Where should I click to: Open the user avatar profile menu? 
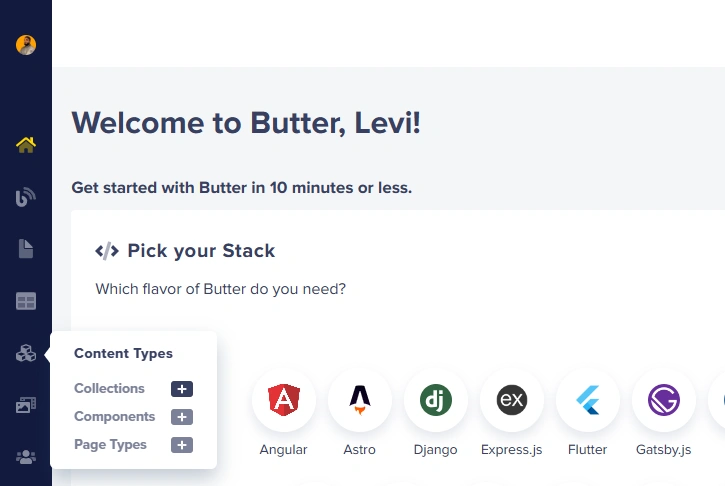pyautogui.click(x=26, y=45)
